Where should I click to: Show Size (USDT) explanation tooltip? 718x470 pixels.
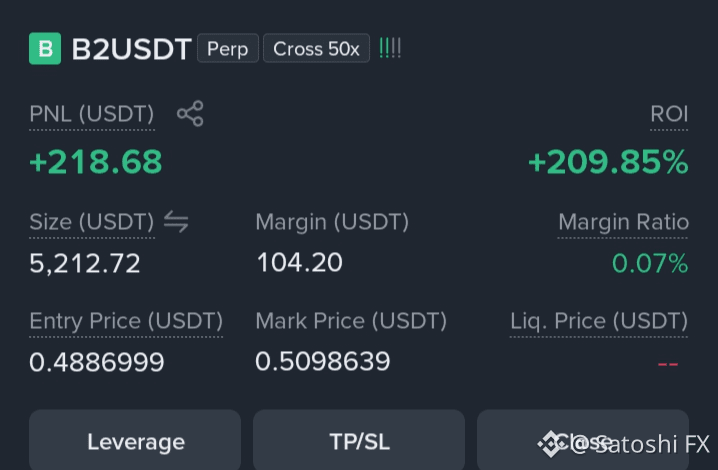pyautogui.click(x=92, y=222)
